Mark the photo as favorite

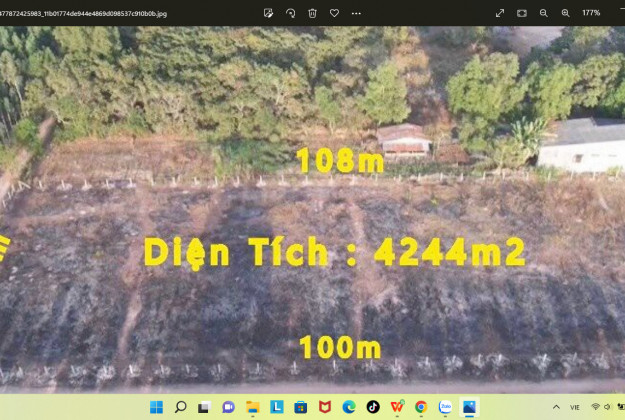[334, 13]
